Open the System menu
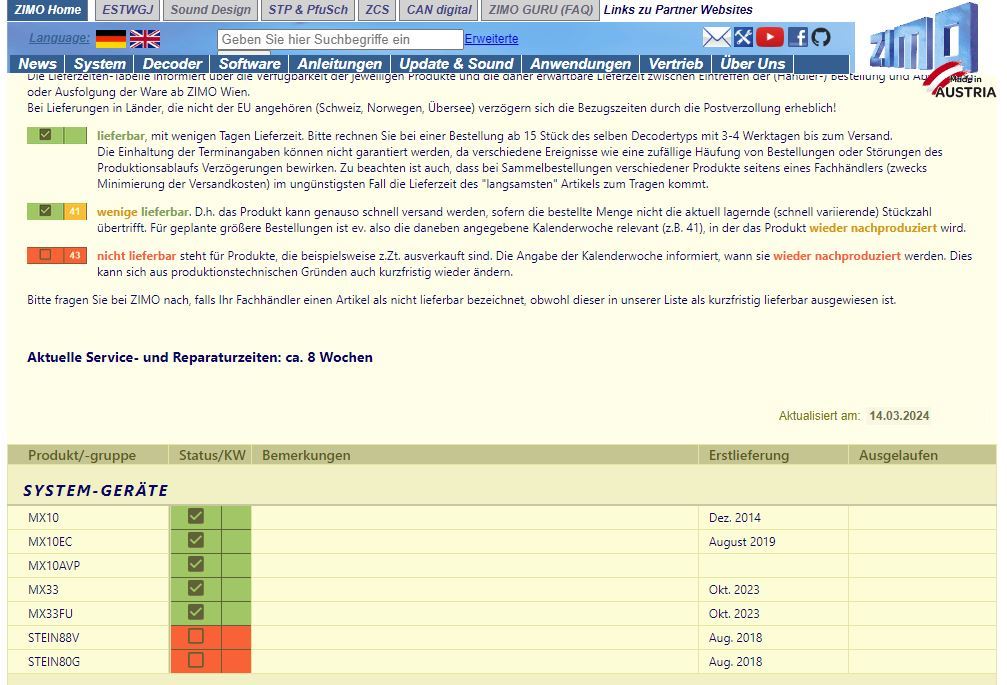 [100, 64]
